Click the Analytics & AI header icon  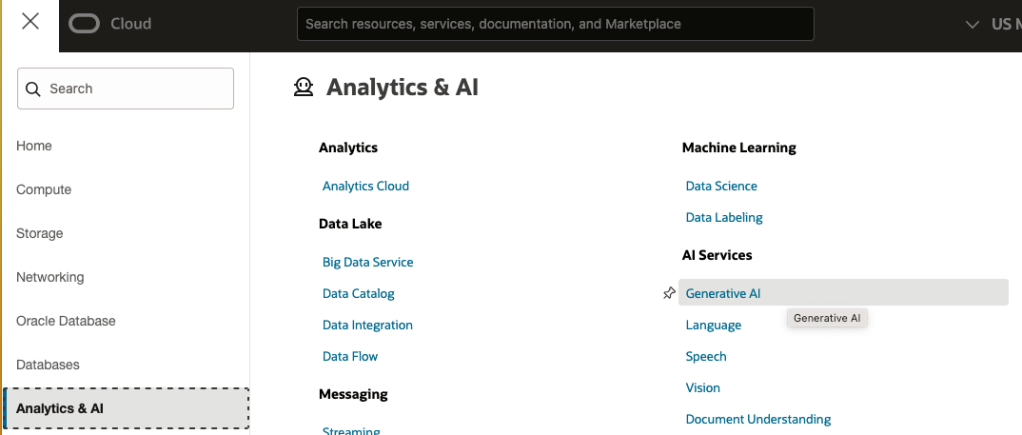point(303,88)
